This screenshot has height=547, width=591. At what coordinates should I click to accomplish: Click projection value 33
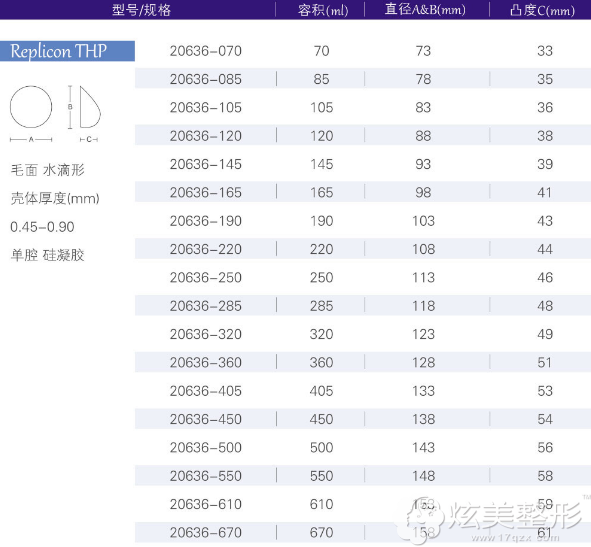pos(545,51)
